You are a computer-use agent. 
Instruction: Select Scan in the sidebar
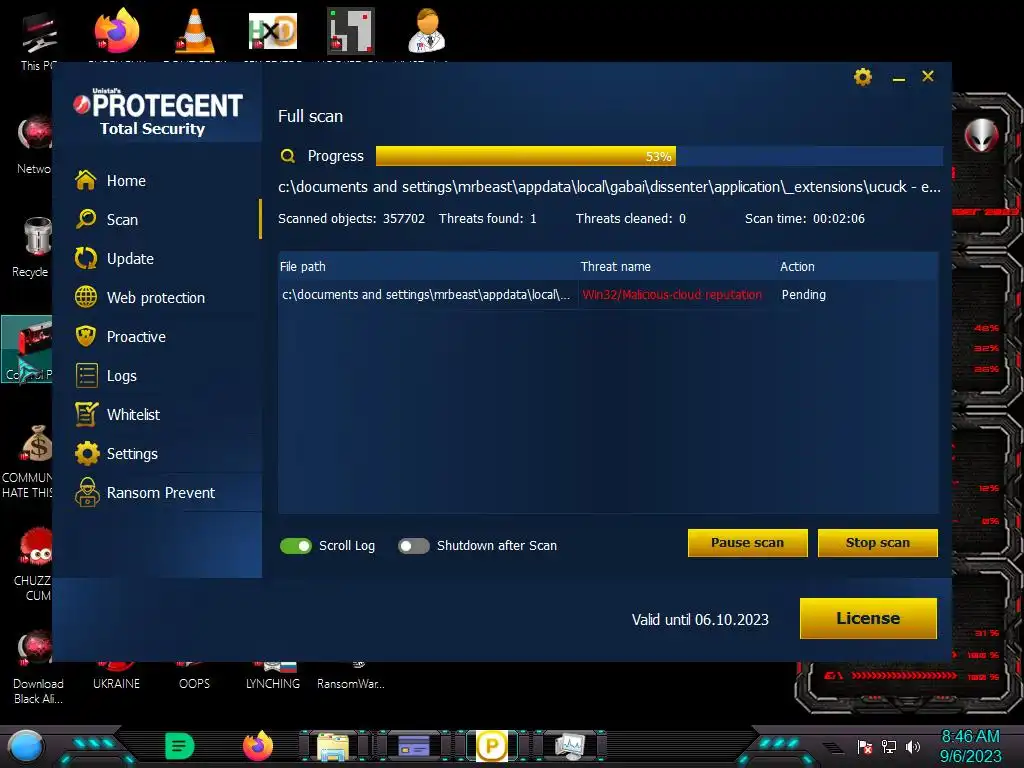[x=122, y=219]
